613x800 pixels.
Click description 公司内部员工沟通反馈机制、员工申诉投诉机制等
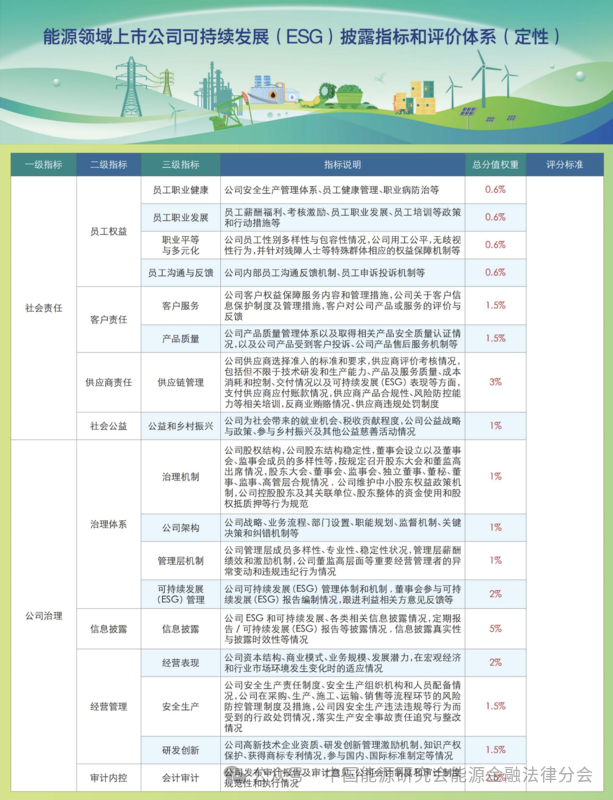[324, 272]
